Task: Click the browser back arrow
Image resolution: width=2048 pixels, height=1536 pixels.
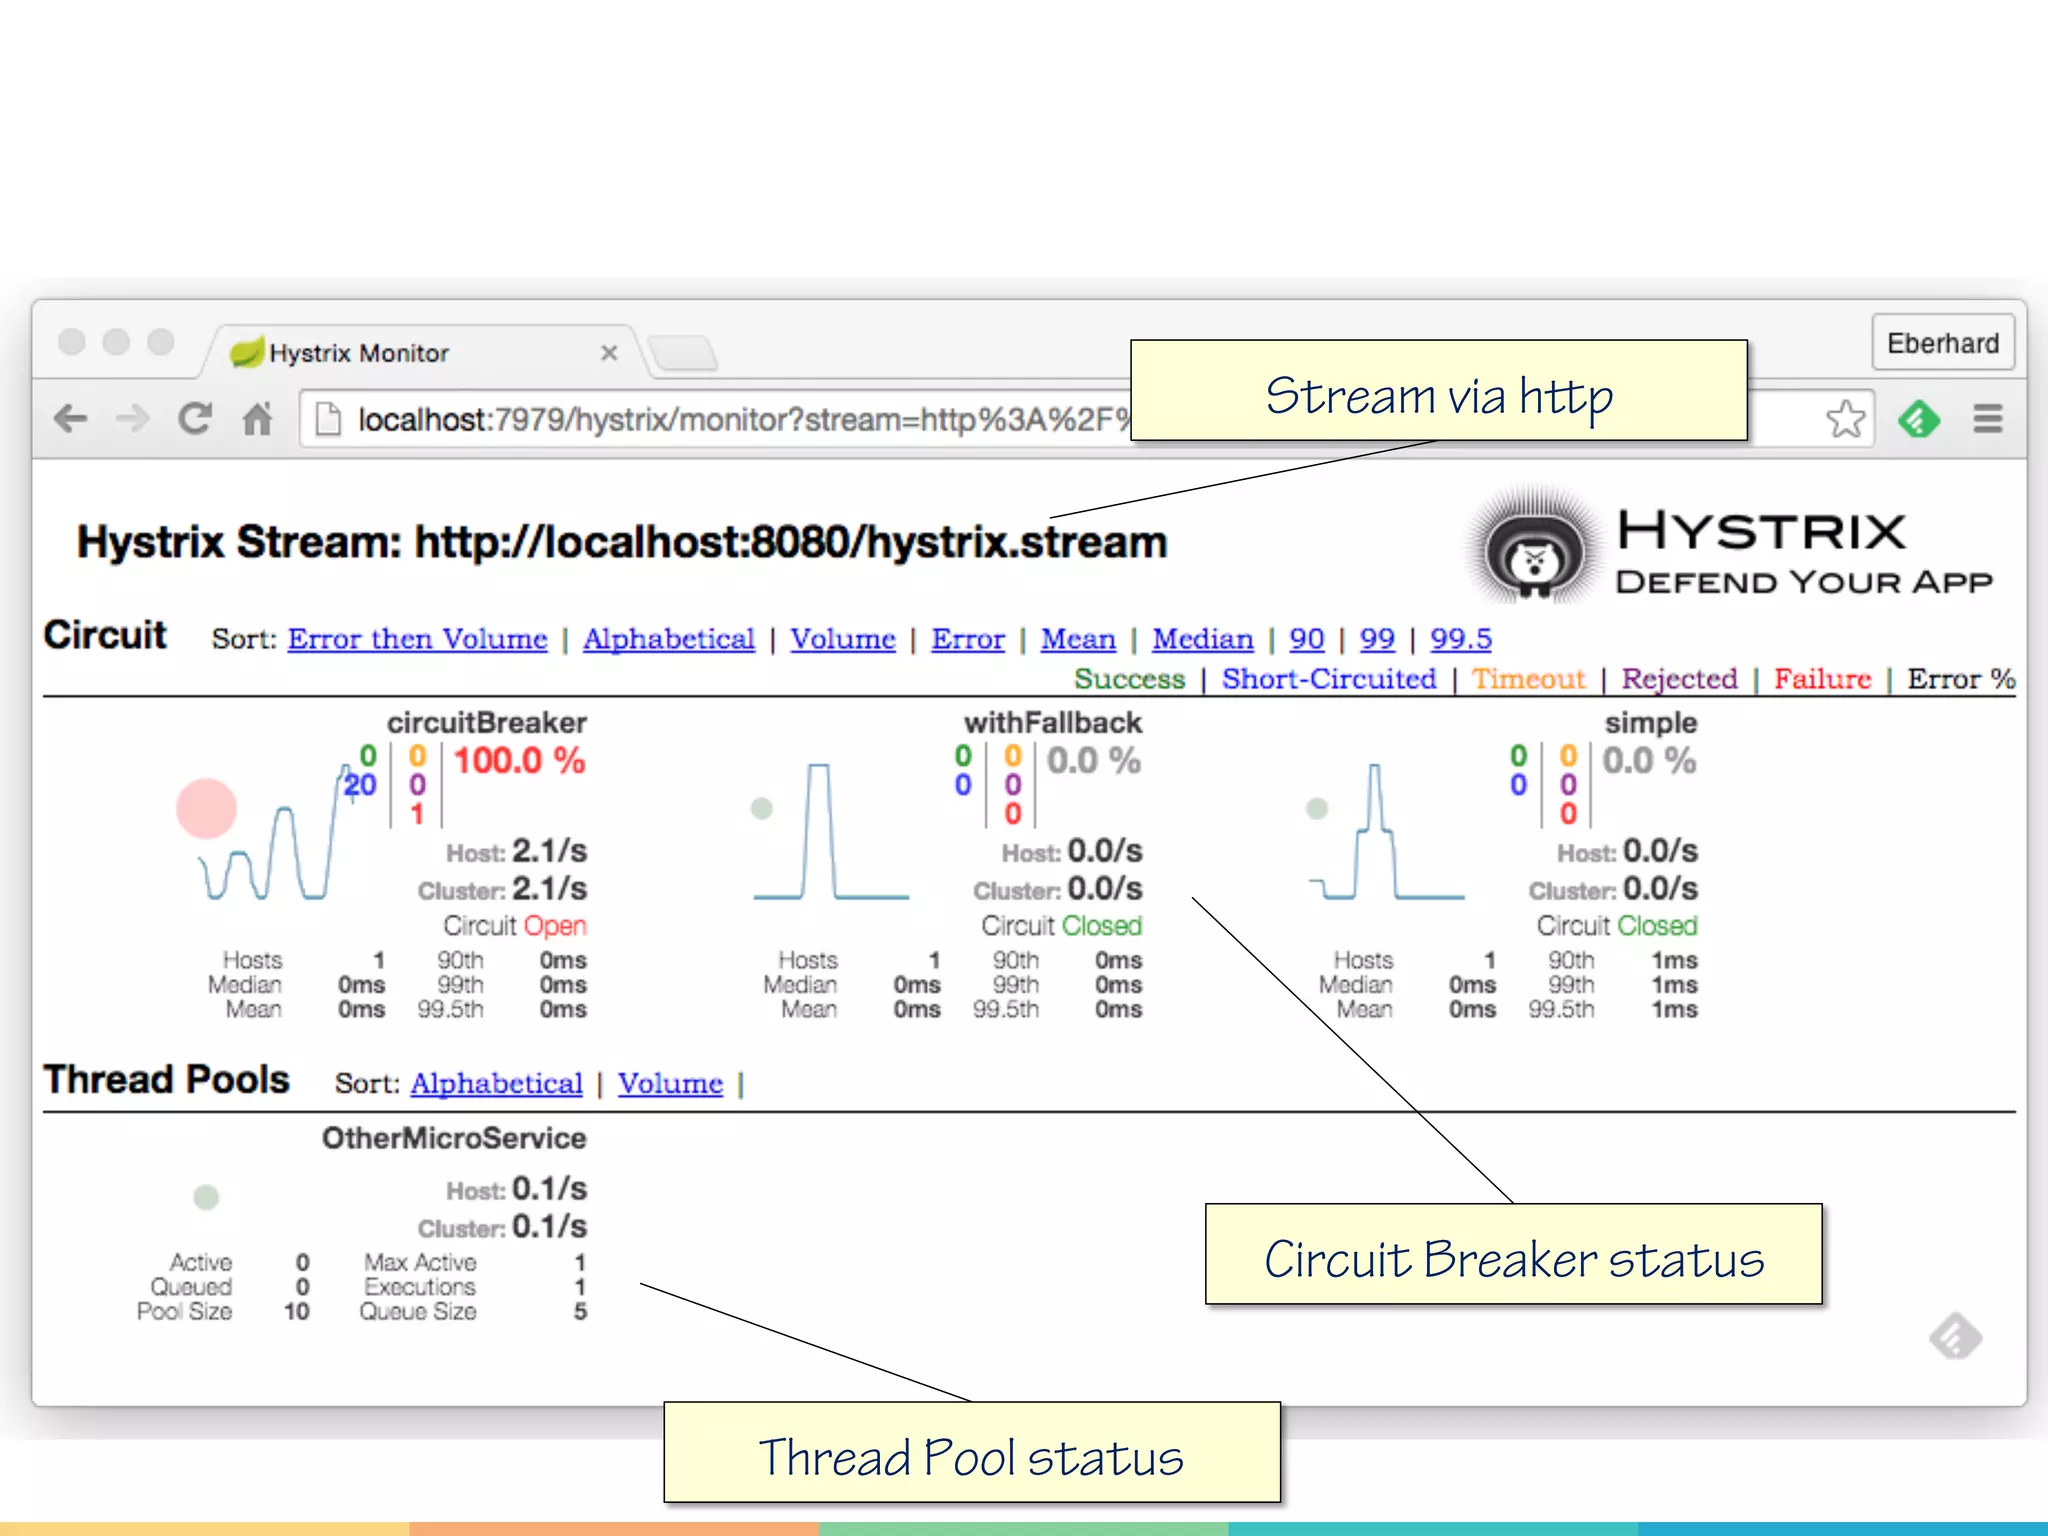Action: [x=71, y=418]
